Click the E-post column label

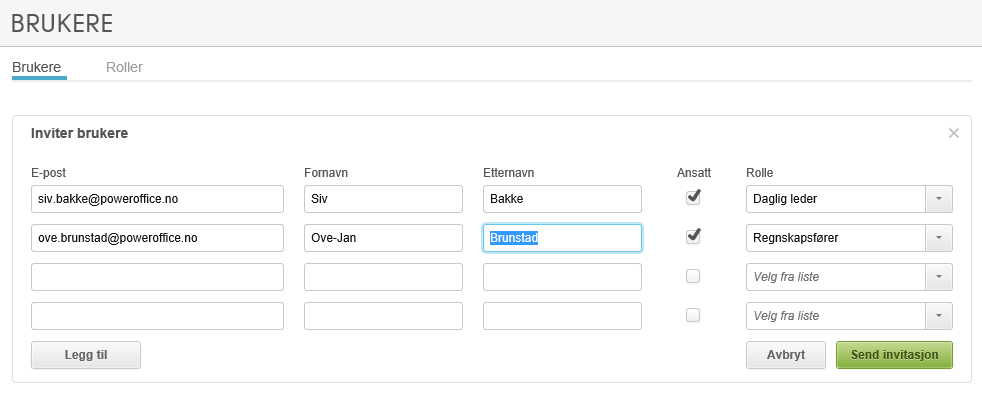[48, 173]
